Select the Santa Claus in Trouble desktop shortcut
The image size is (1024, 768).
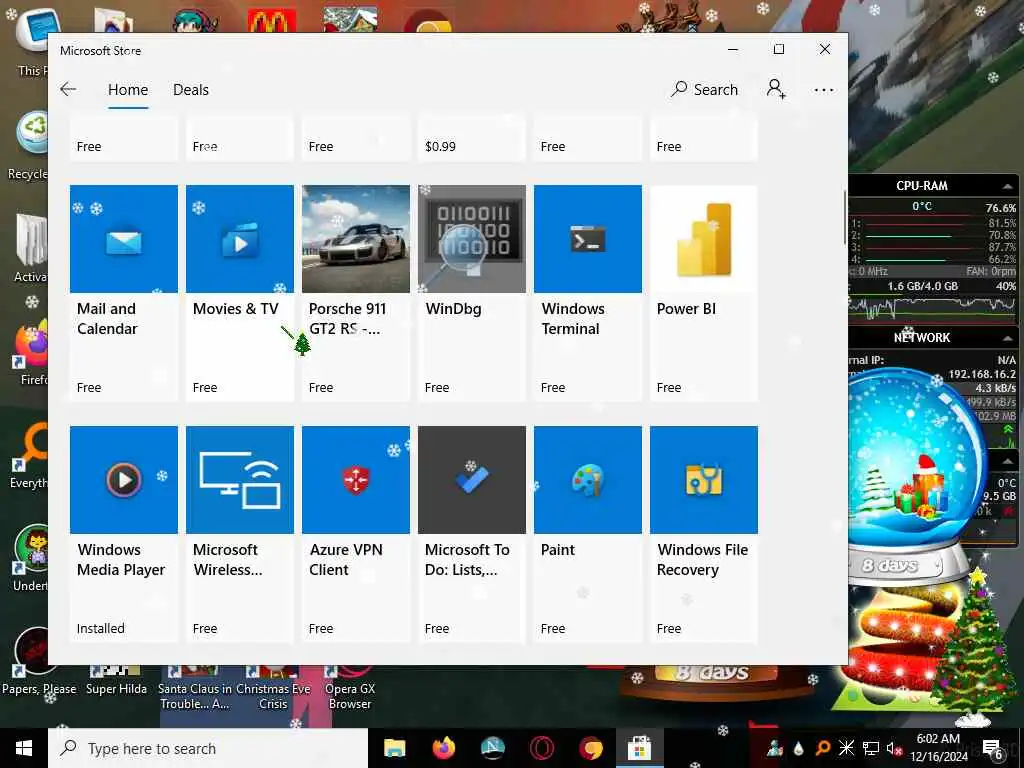point(195,687)
